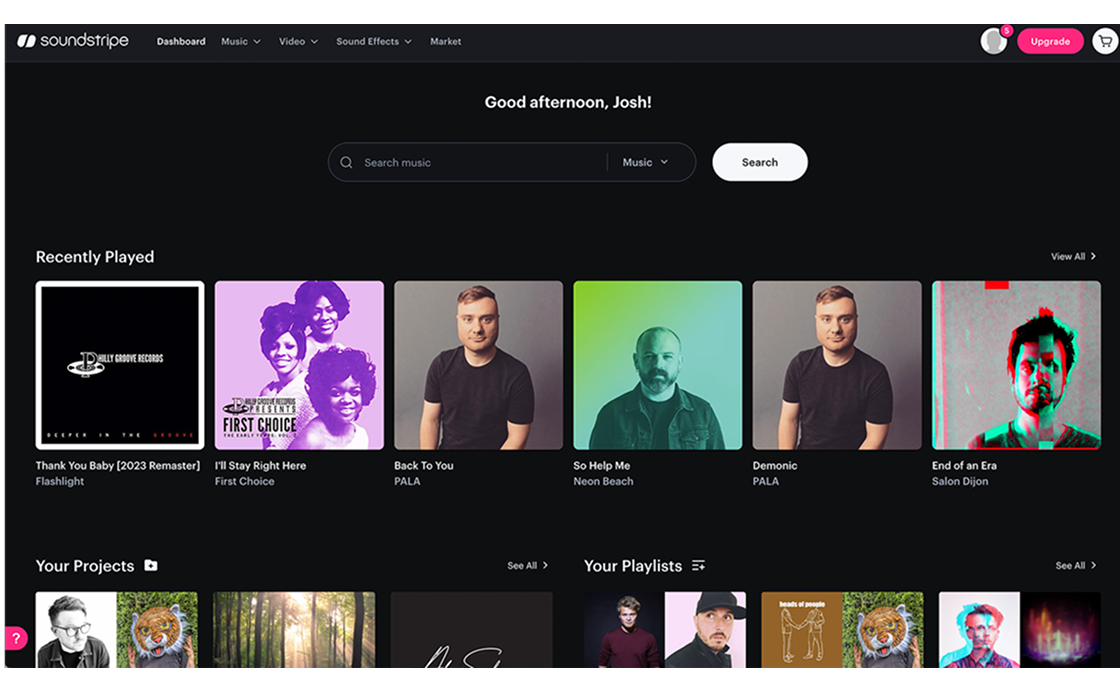Open End of an Era cover art
1120x689 pixels.
click(x=1016, y=365)
